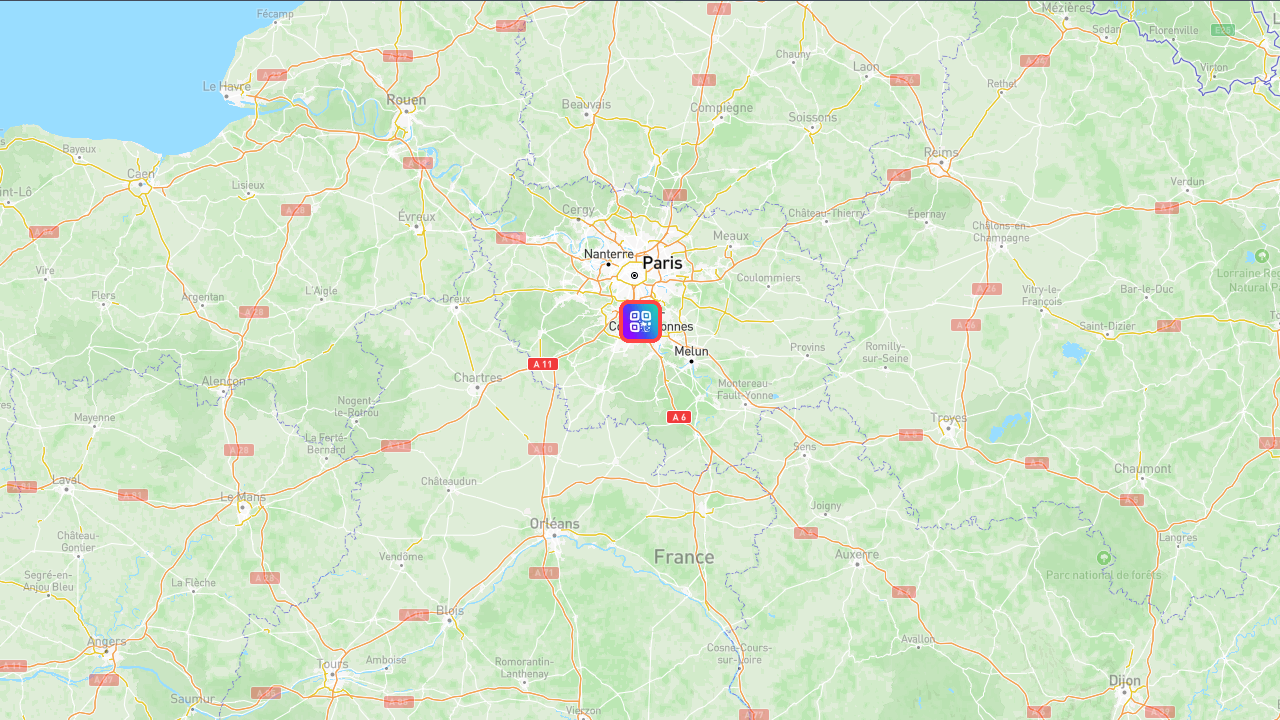The width and height of the screenshot is (1280, 720).
Task: Click the Tours city label
Action: click(333, 664)
